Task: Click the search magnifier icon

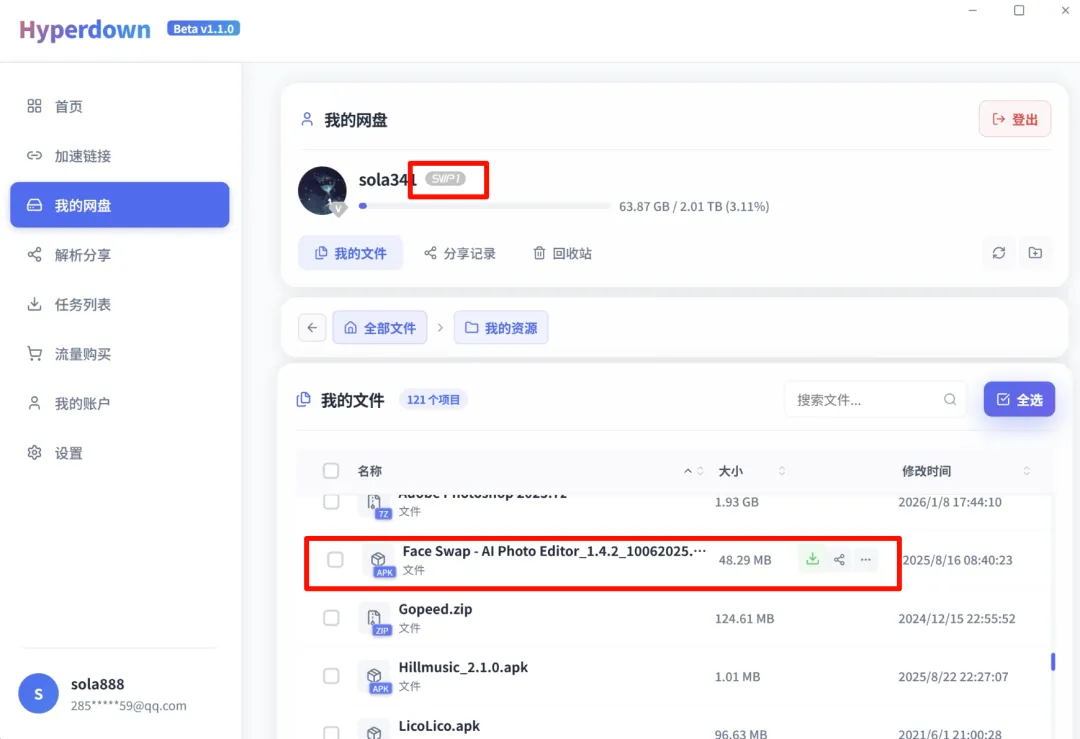Action: click(x=950, y=399)
